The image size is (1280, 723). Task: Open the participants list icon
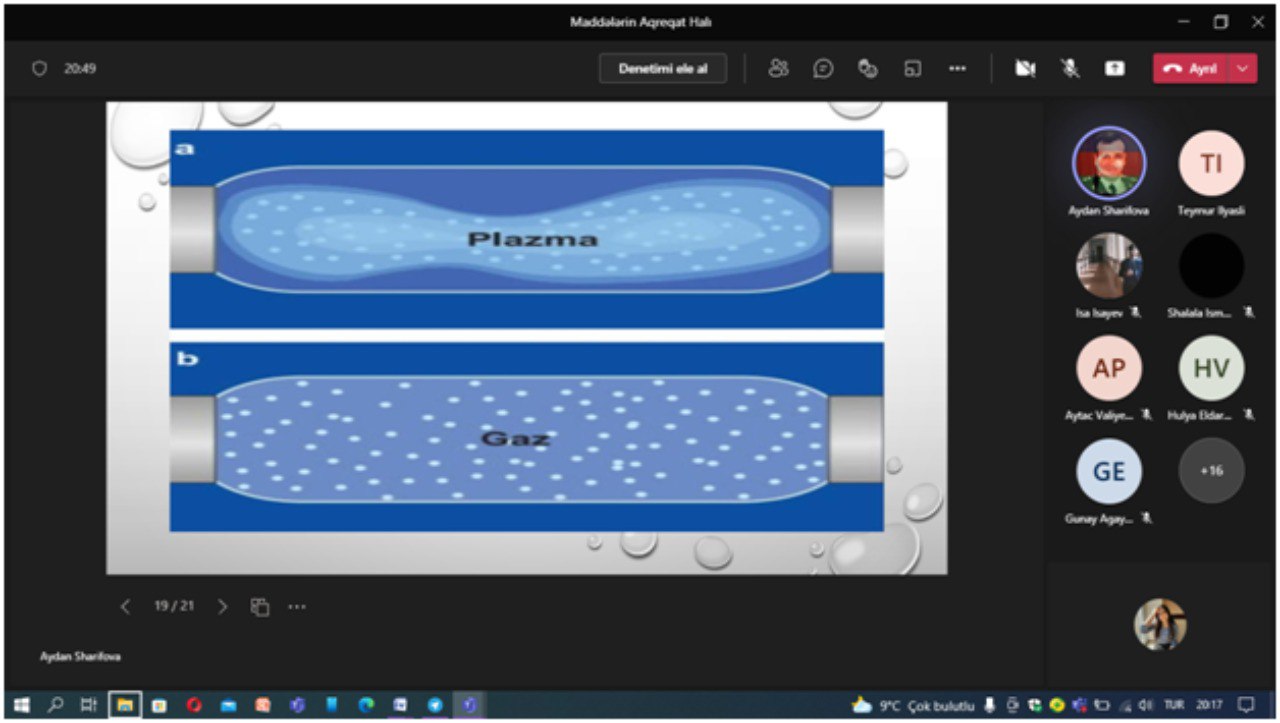tap(778, 68)
